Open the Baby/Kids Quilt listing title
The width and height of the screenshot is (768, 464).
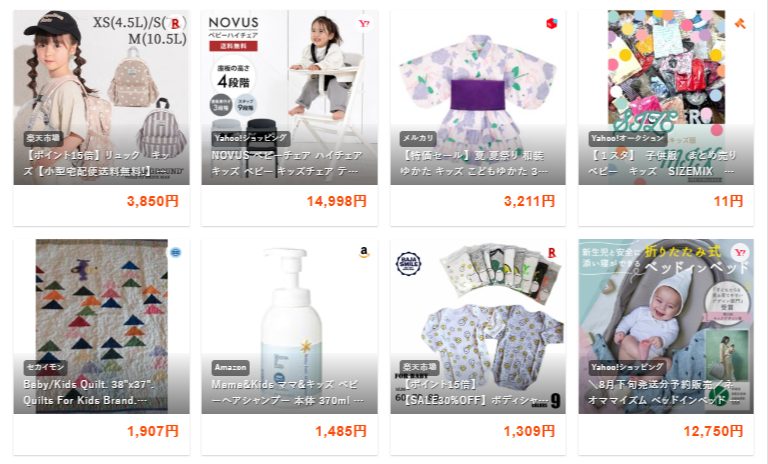89,392
